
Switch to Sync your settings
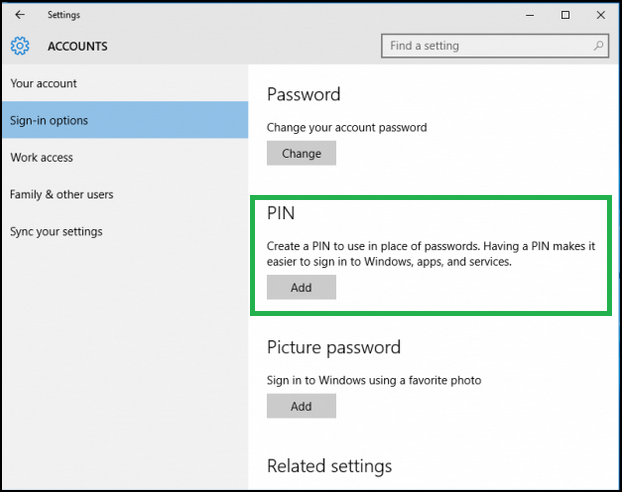click(x=57, y=232)
